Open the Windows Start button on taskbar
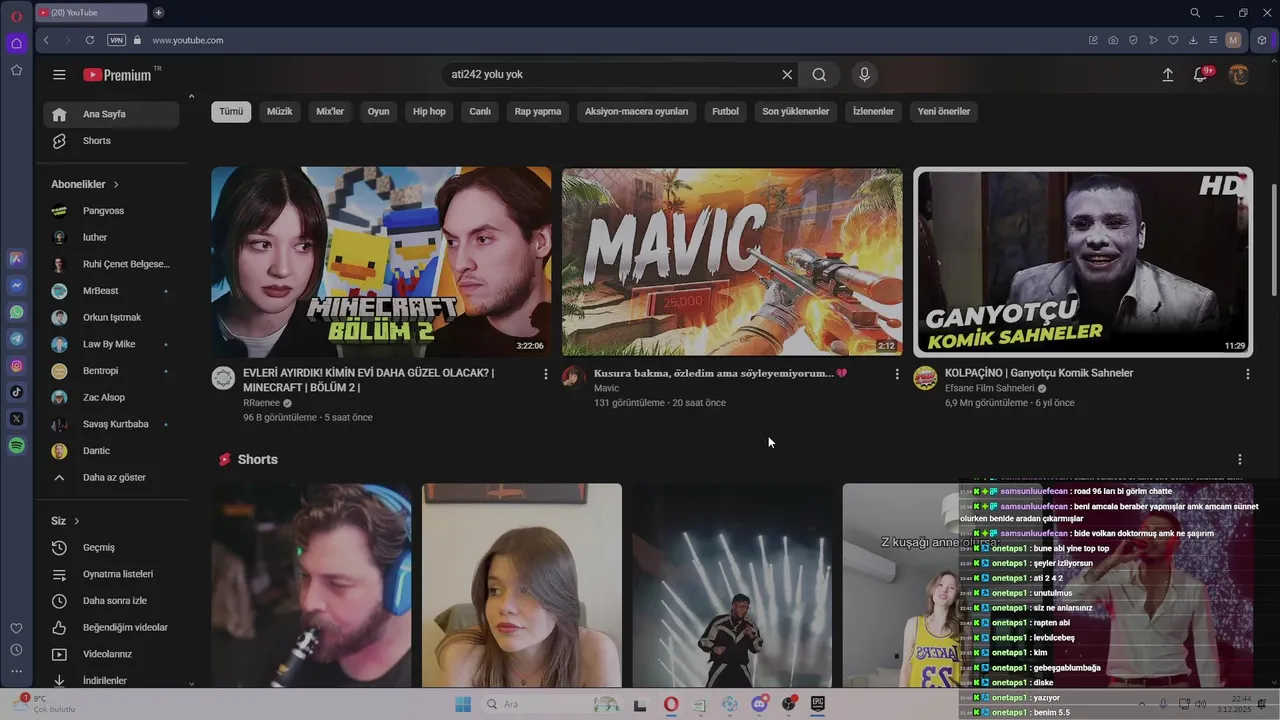This screenshot has width=1280, height=720. click(x=463, y=704)
